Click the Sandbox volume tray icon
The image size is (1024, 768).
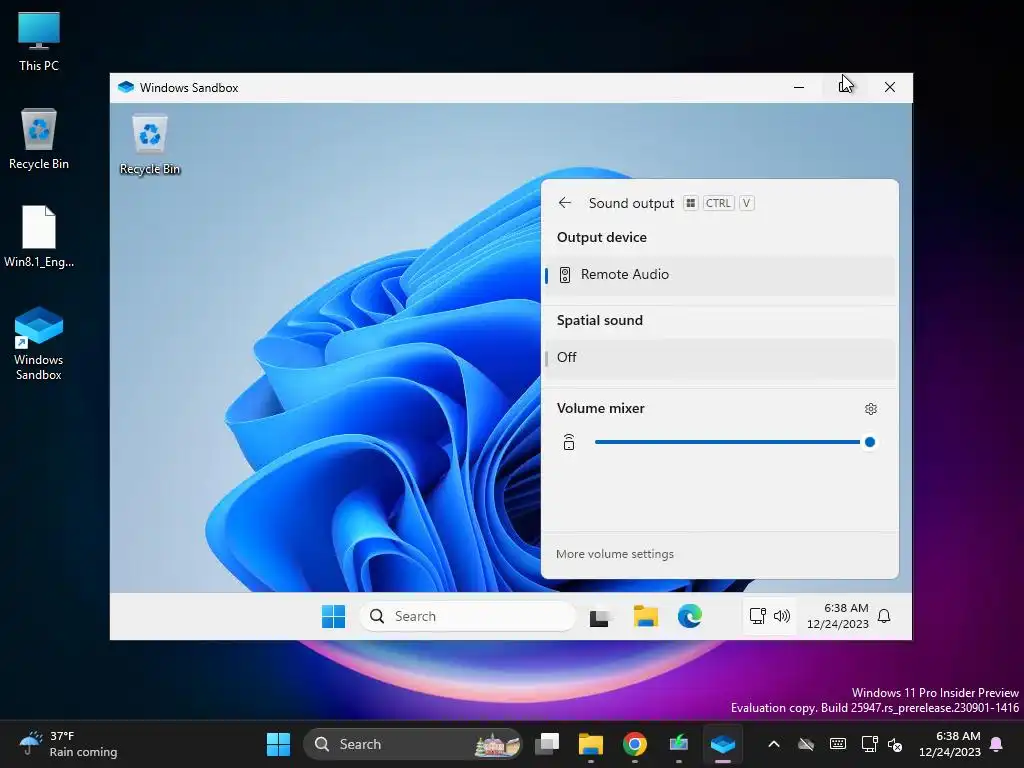782,616
